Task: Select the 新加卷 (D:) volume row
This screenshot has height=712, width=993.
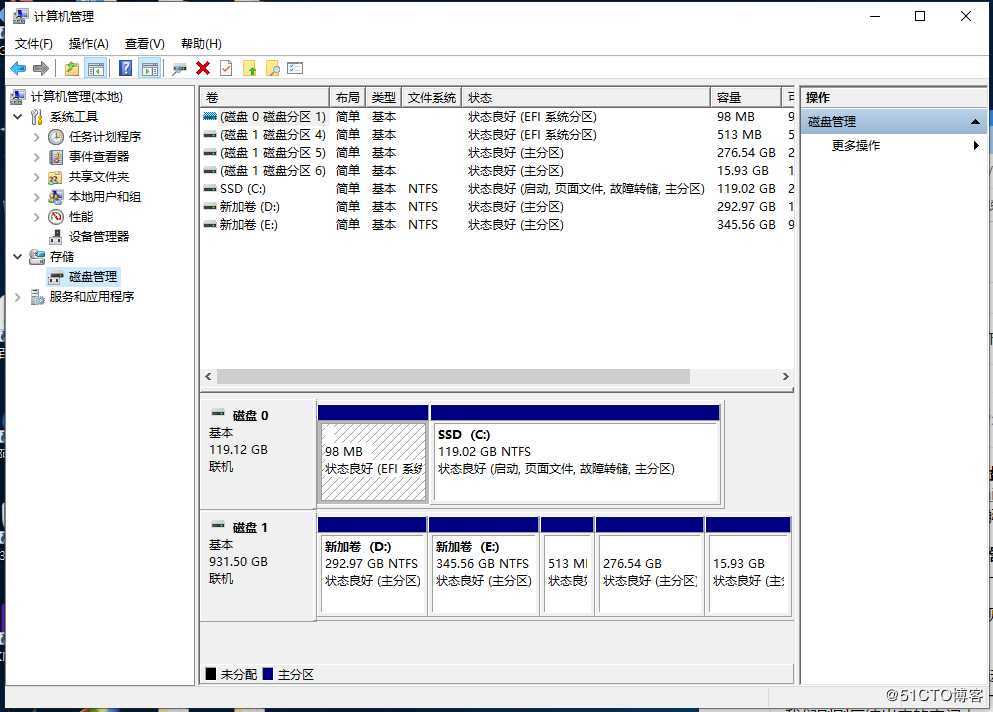Action: coord(498,207)
